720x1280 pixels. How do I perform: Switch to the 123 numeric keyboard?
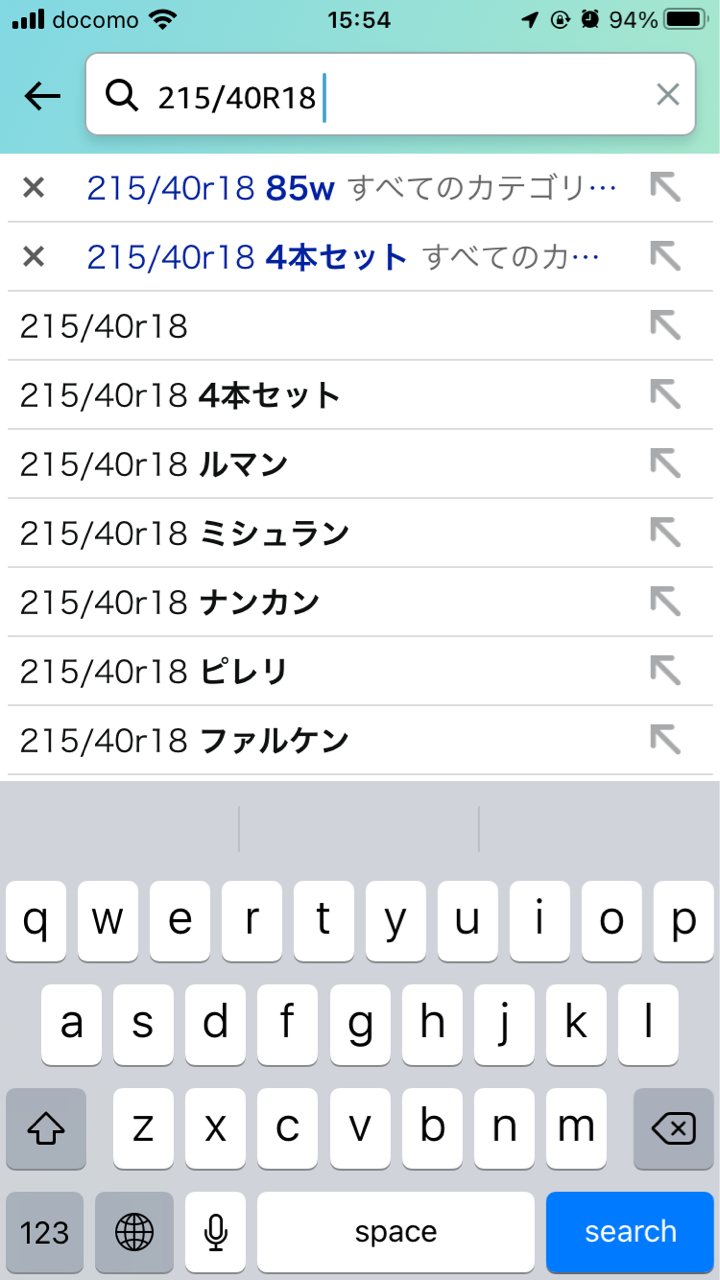45,1232
